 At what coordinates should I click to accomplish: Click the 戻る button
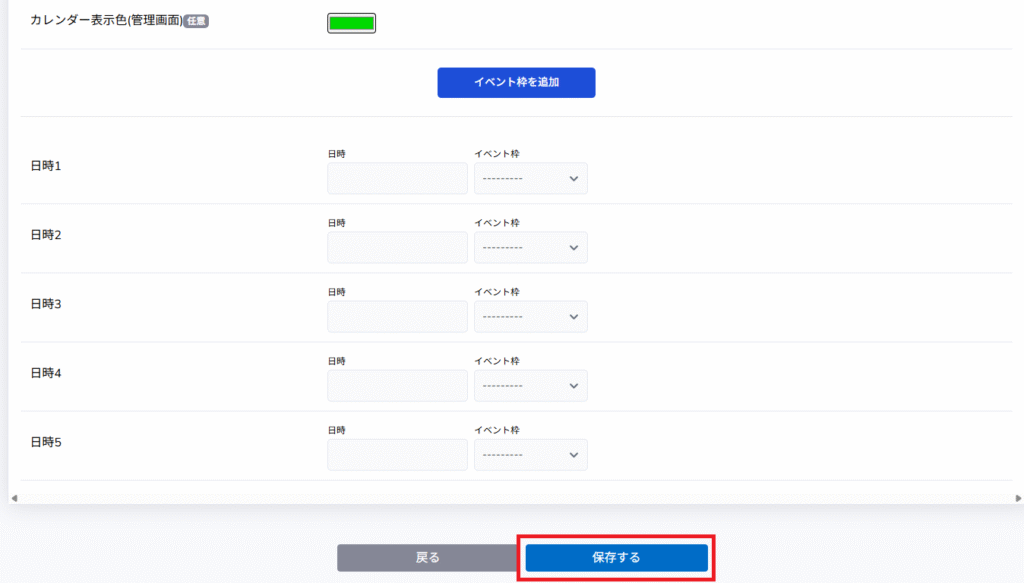point(428,558)
